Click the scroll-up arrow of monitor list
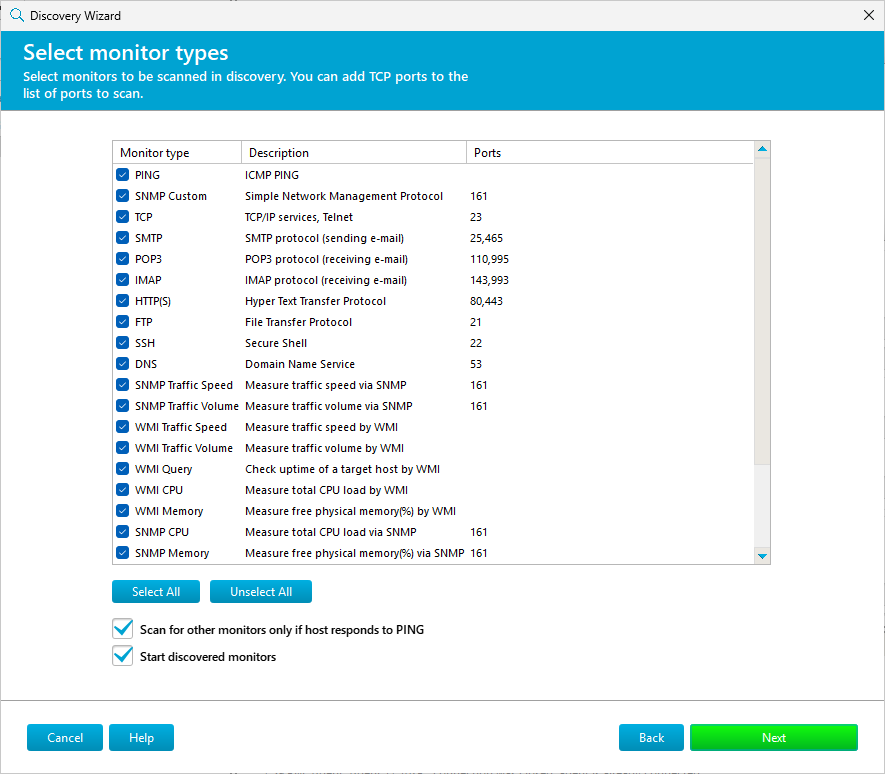 click(762, 149)
